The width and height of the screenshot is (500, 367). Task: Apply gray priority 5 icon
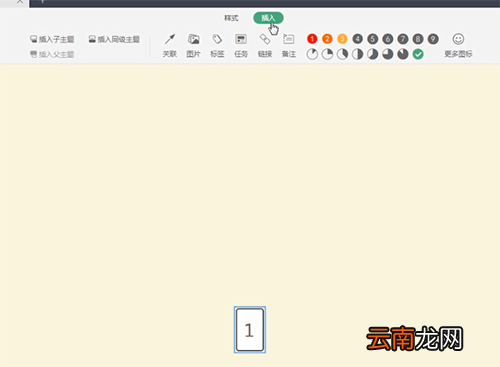coord(373,39)
